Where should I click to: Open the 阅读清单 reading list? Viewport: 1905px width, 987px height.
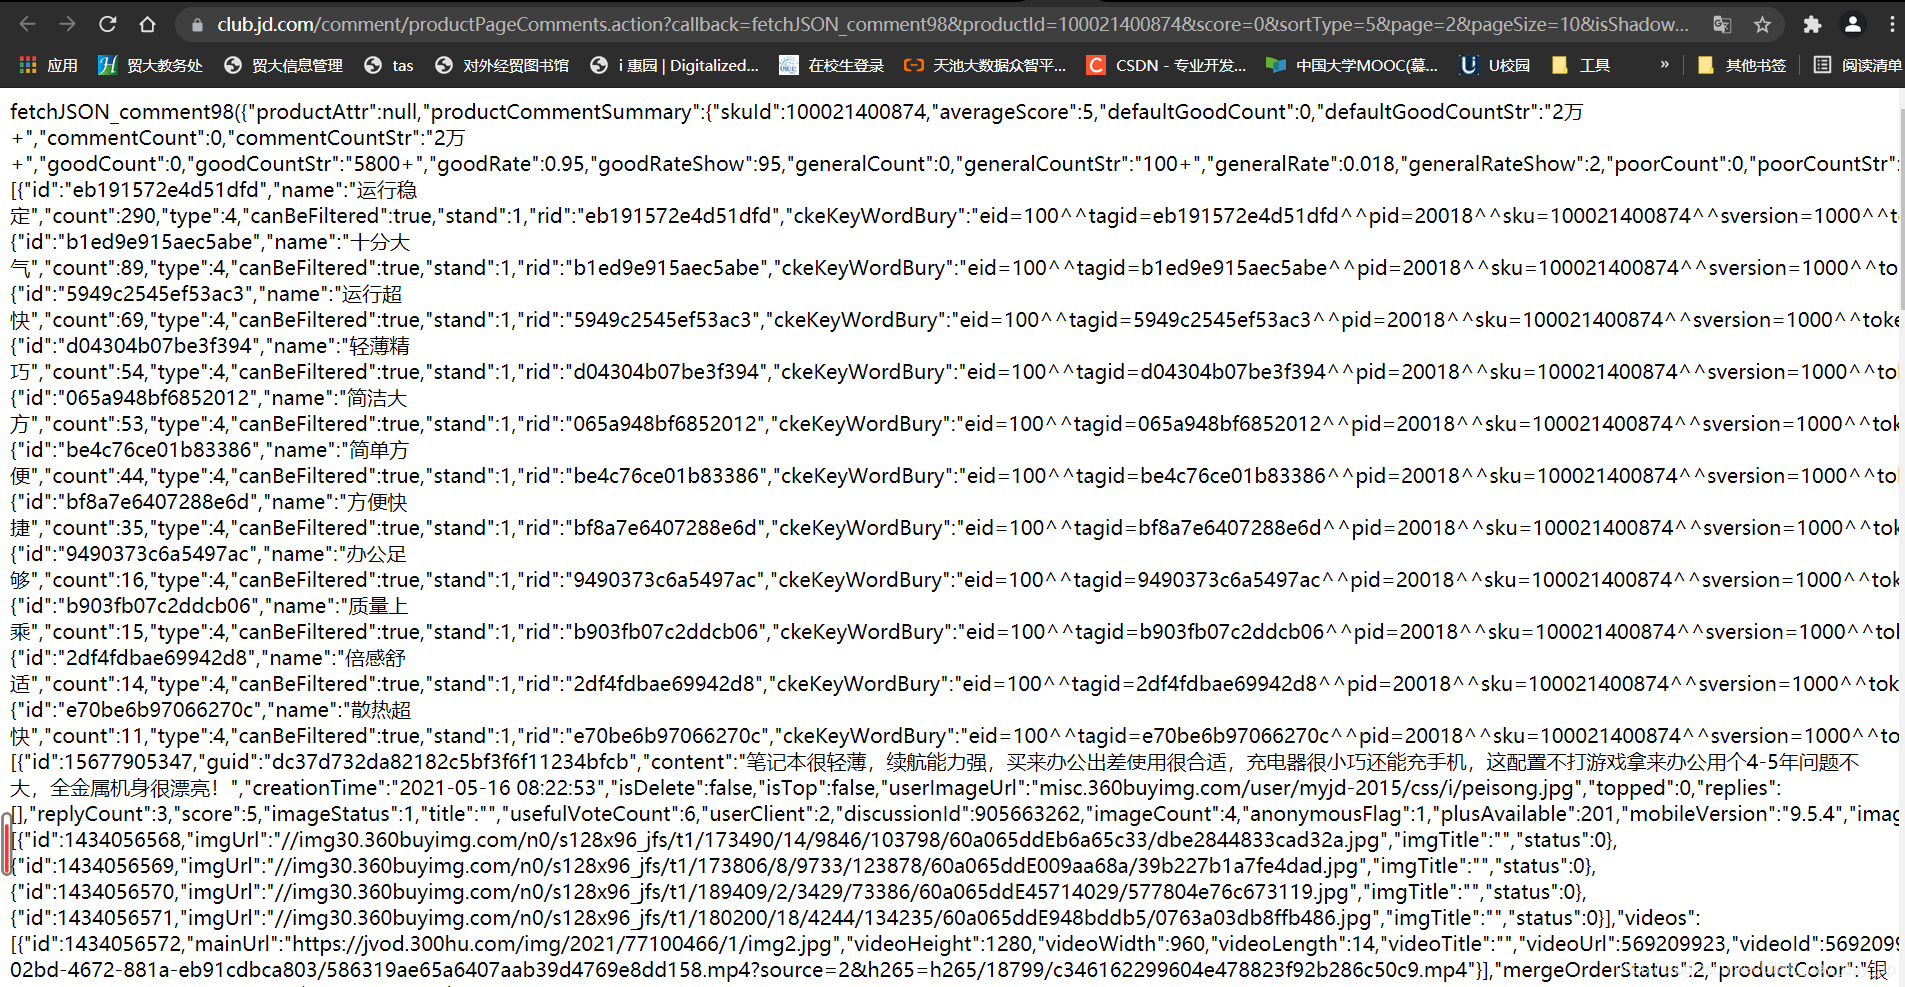click(x=1857, y=65)
